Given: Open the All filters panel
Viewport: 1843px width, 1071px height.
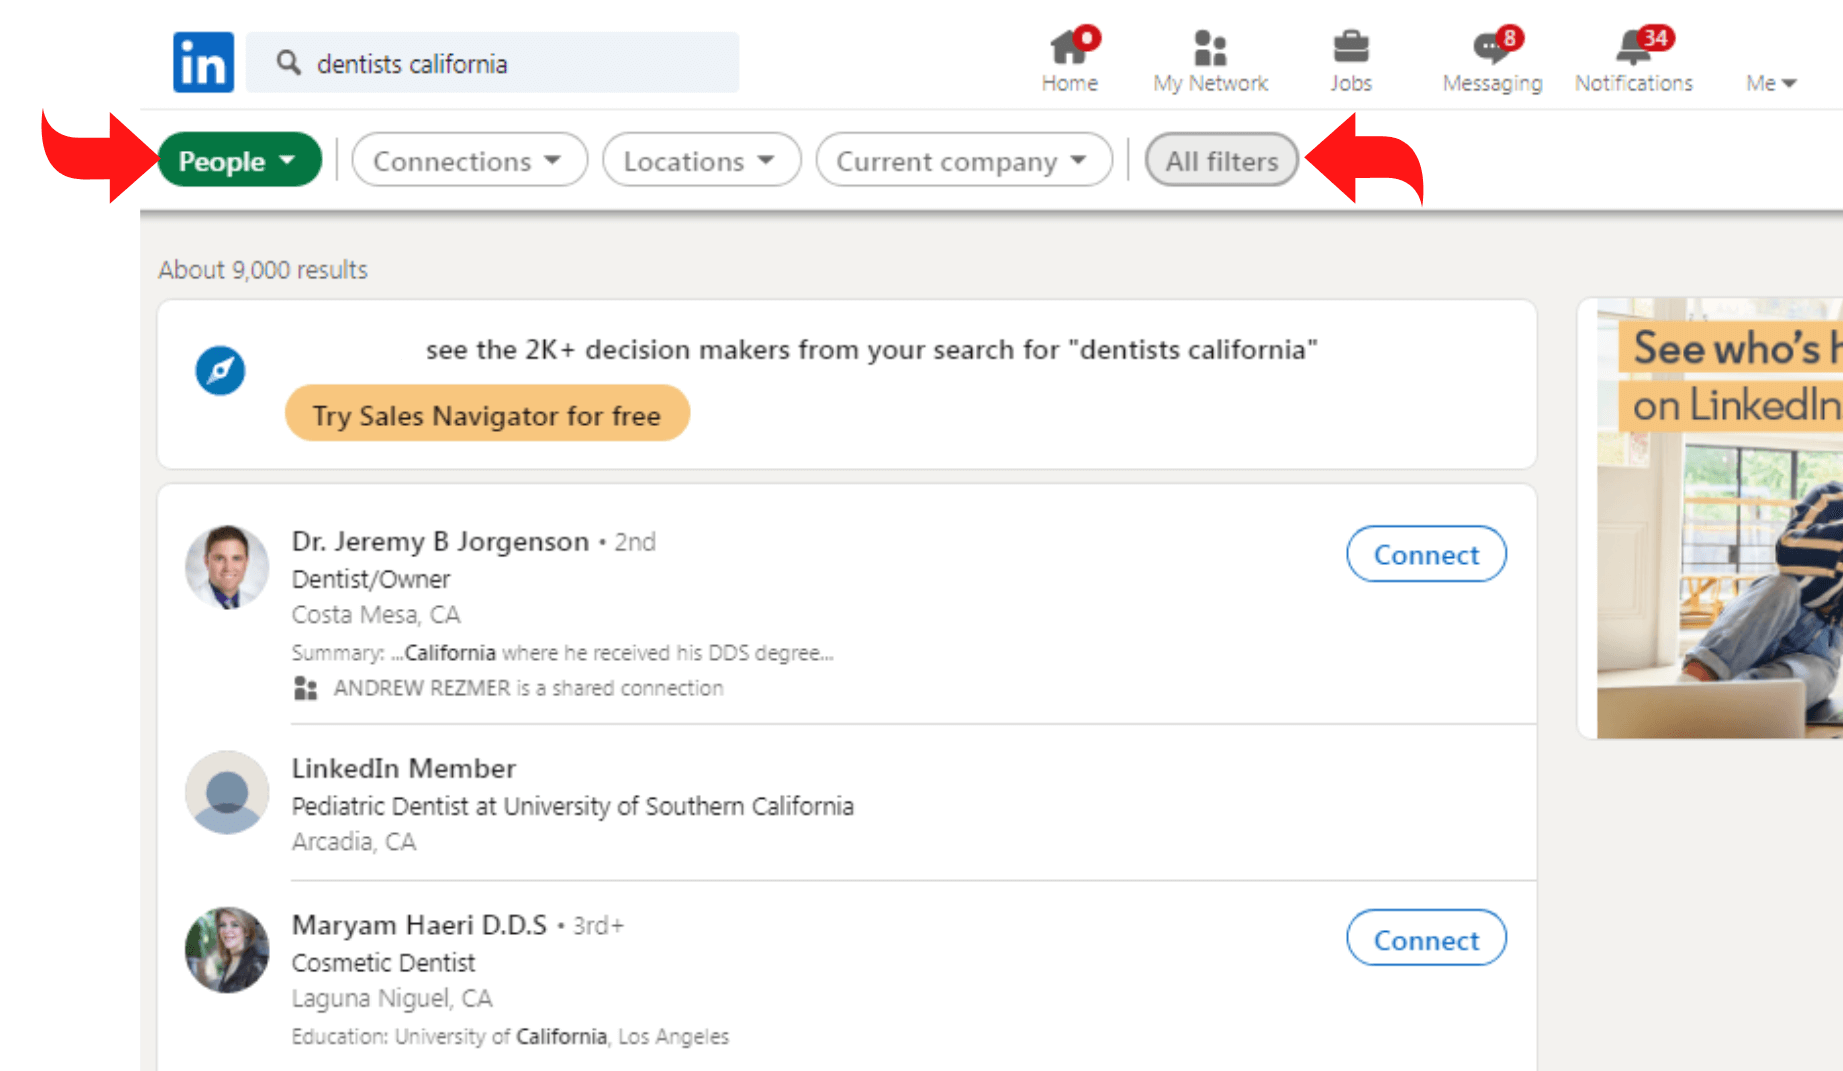Looking at the screenshot, I should [1221, 160].
